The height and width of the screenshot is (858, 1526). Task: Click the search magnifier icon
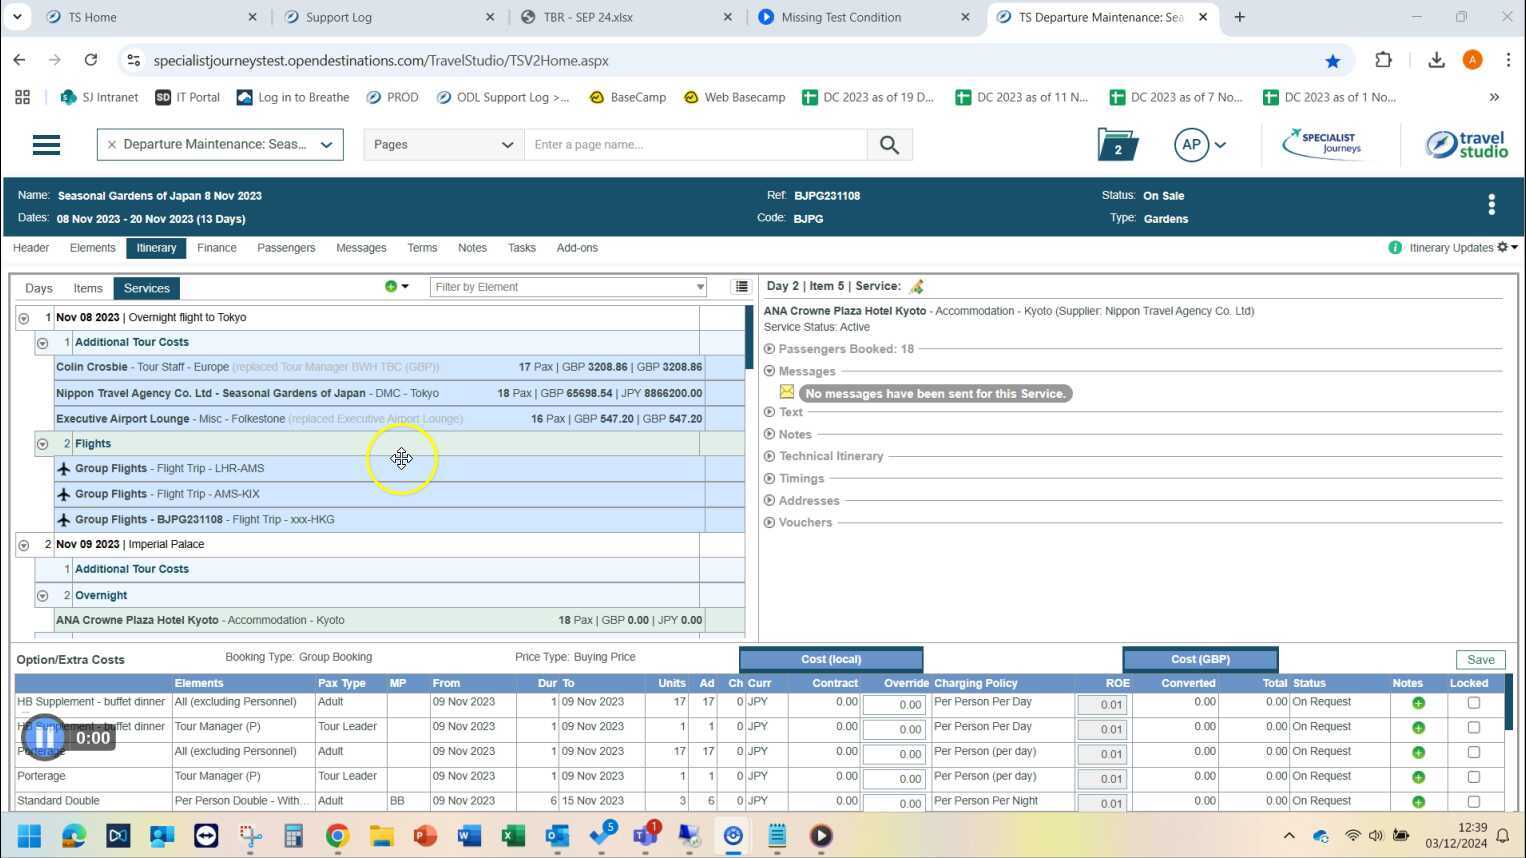click(x=889, y=145)
